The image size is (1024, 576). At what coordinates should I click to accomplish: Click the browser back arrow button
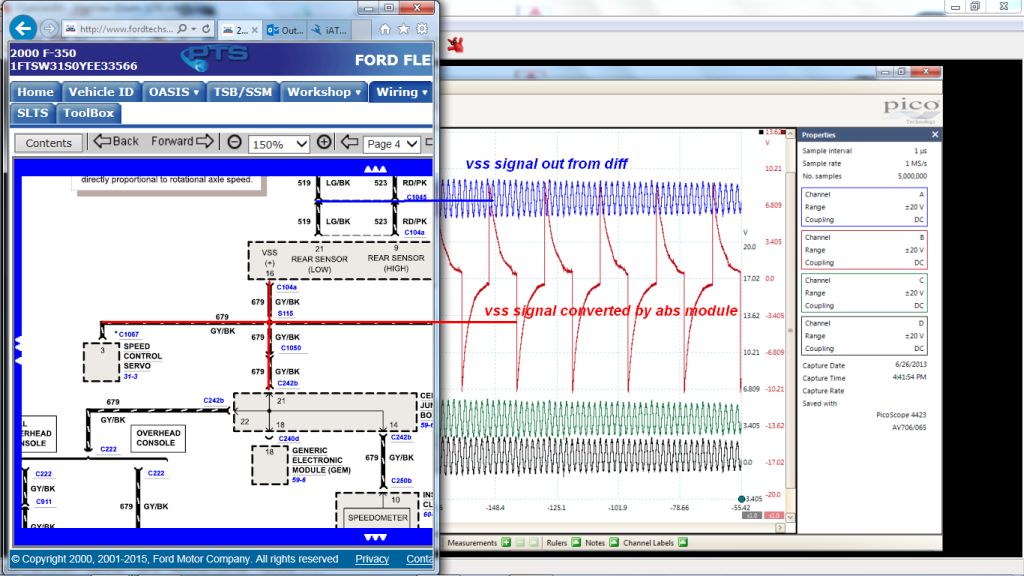tap(23, 28)
